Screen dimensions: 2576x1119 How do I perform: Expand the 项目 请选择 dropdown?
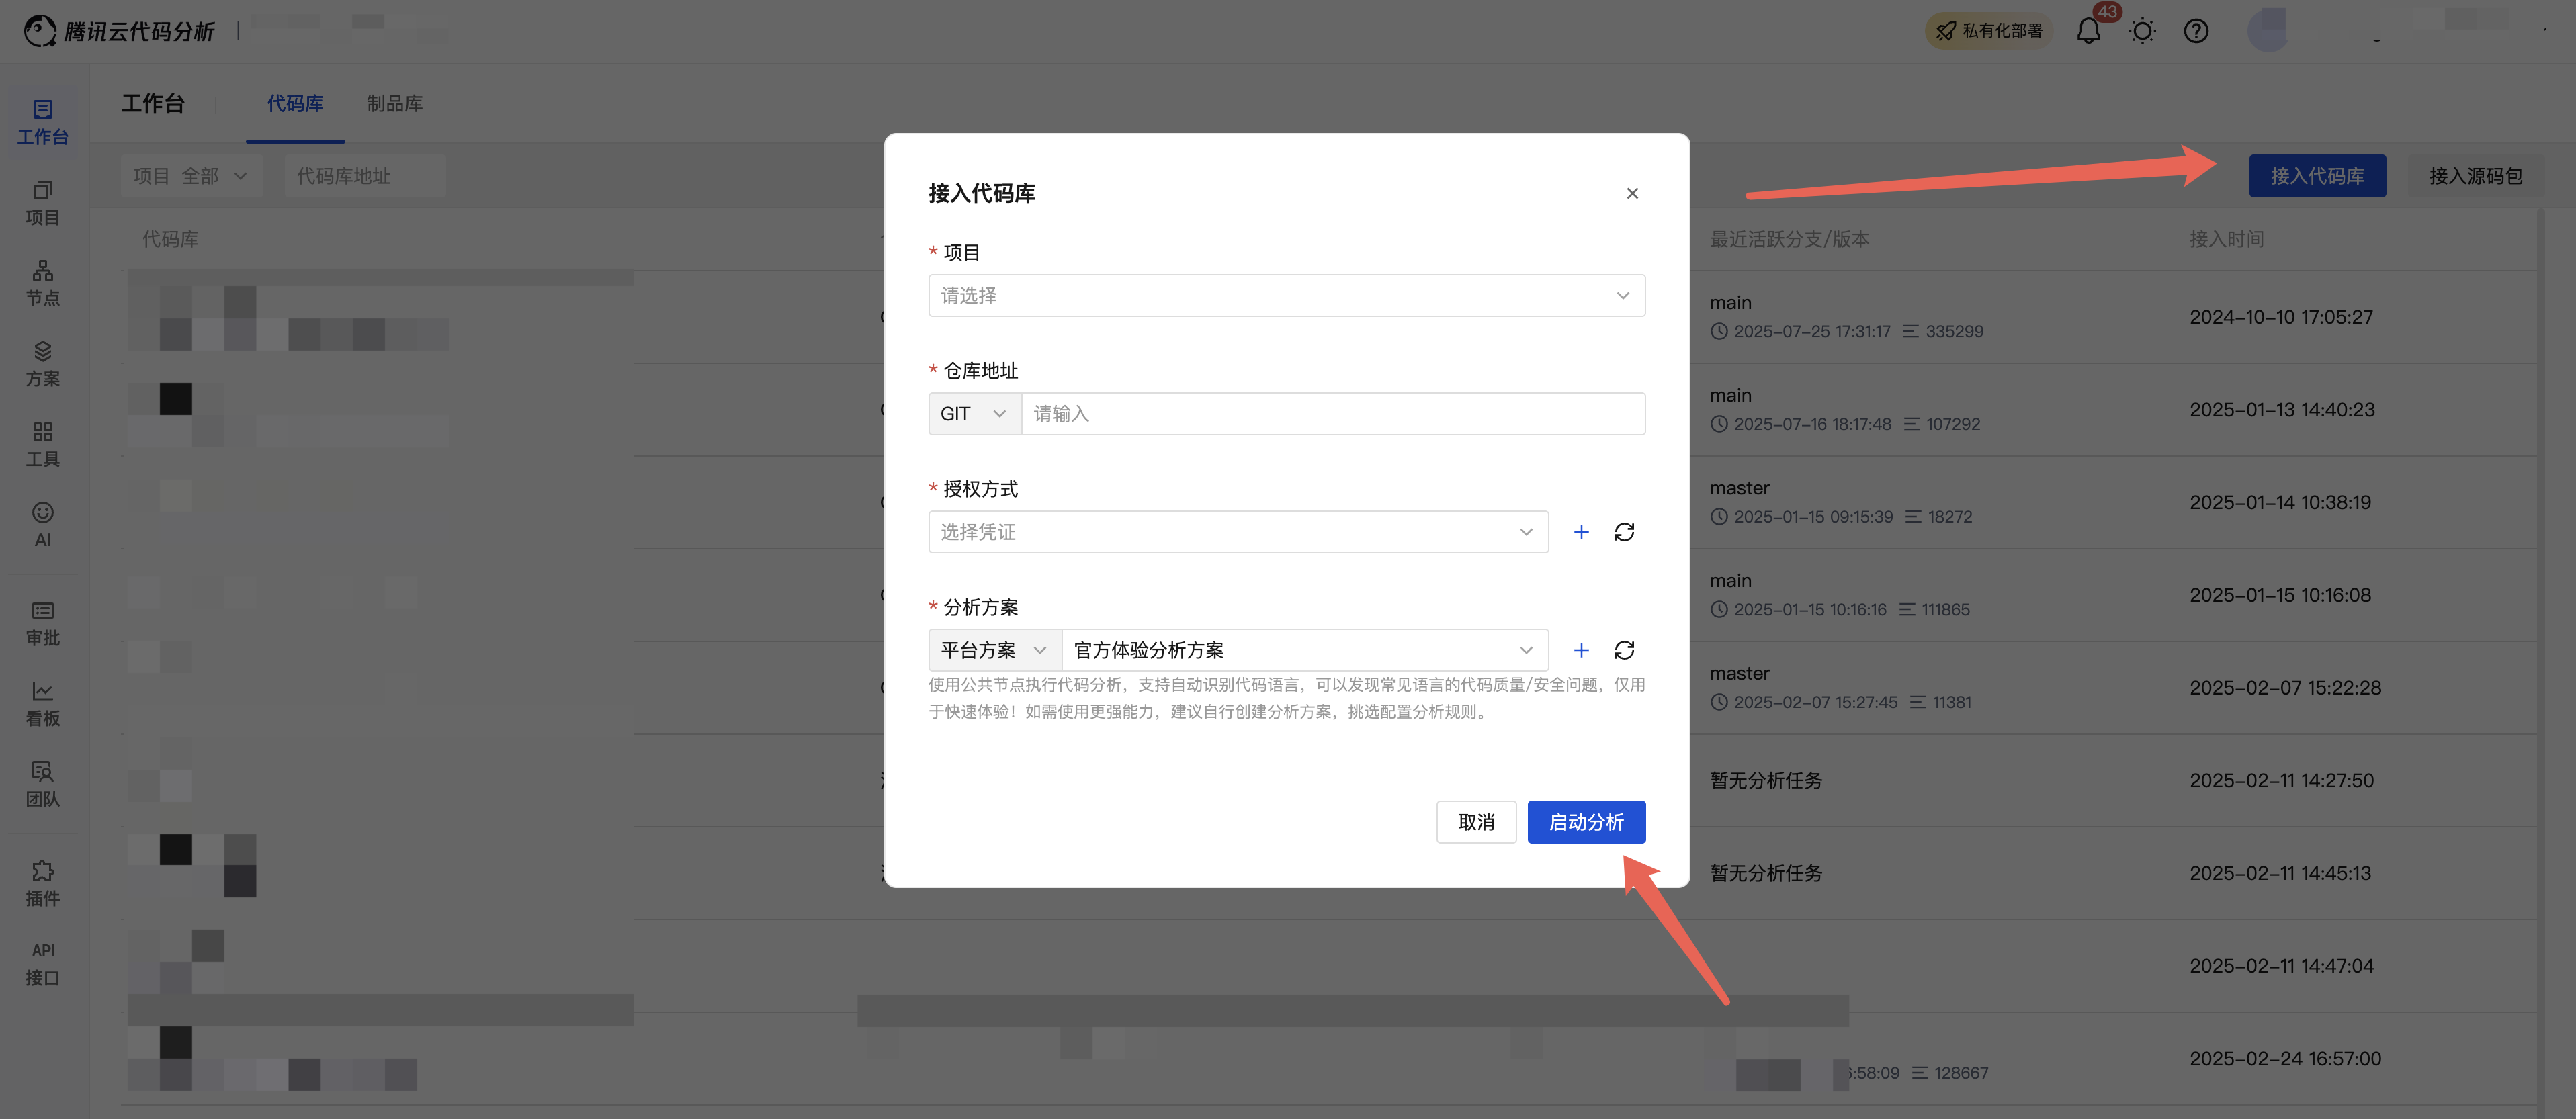1286,296
